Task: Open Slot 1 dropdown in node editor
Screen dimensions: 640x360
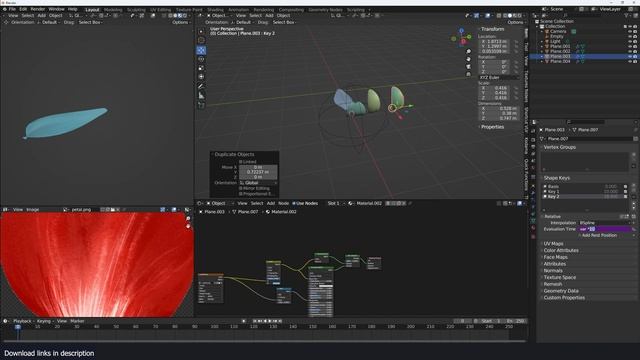Action: pyautogui.click(x=336, y=203)
